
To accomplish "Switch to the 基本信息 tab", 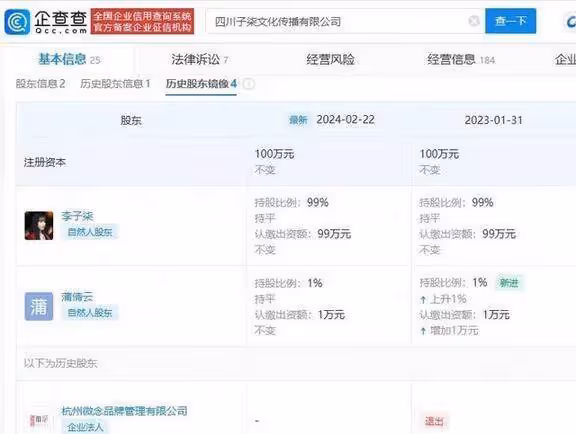I will click(x=69, y=59).
